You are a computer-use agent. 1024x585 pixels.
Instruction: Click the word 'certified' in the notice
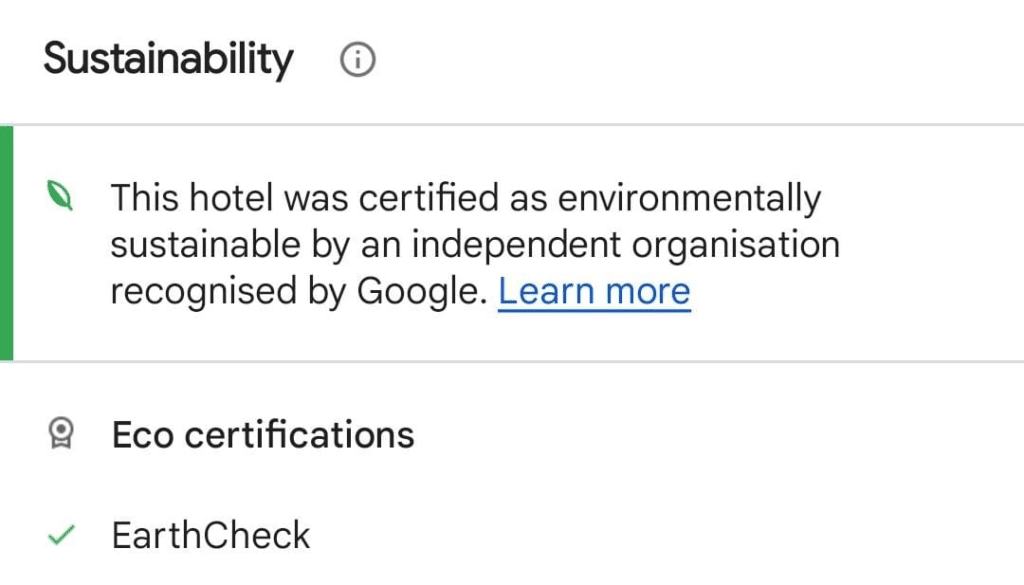[429, 198]
